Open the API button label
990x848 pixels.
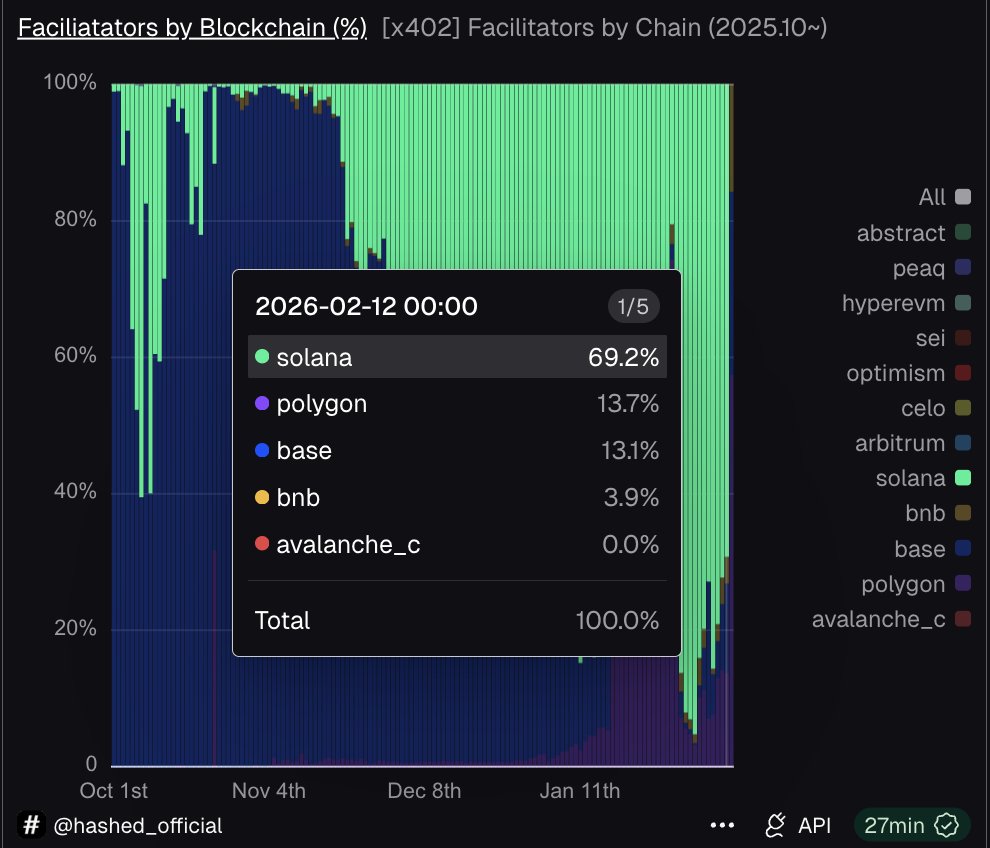814,825
